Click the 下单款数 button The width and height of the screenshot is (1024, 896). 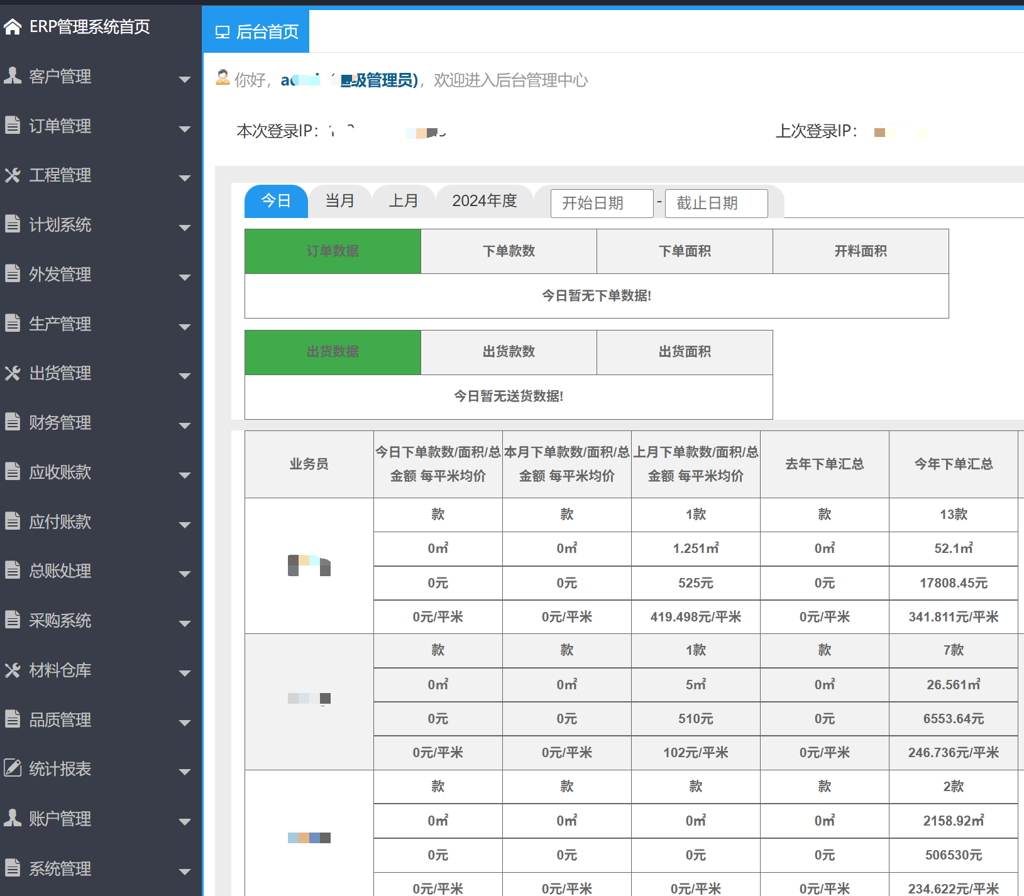(x=509, y=250)
